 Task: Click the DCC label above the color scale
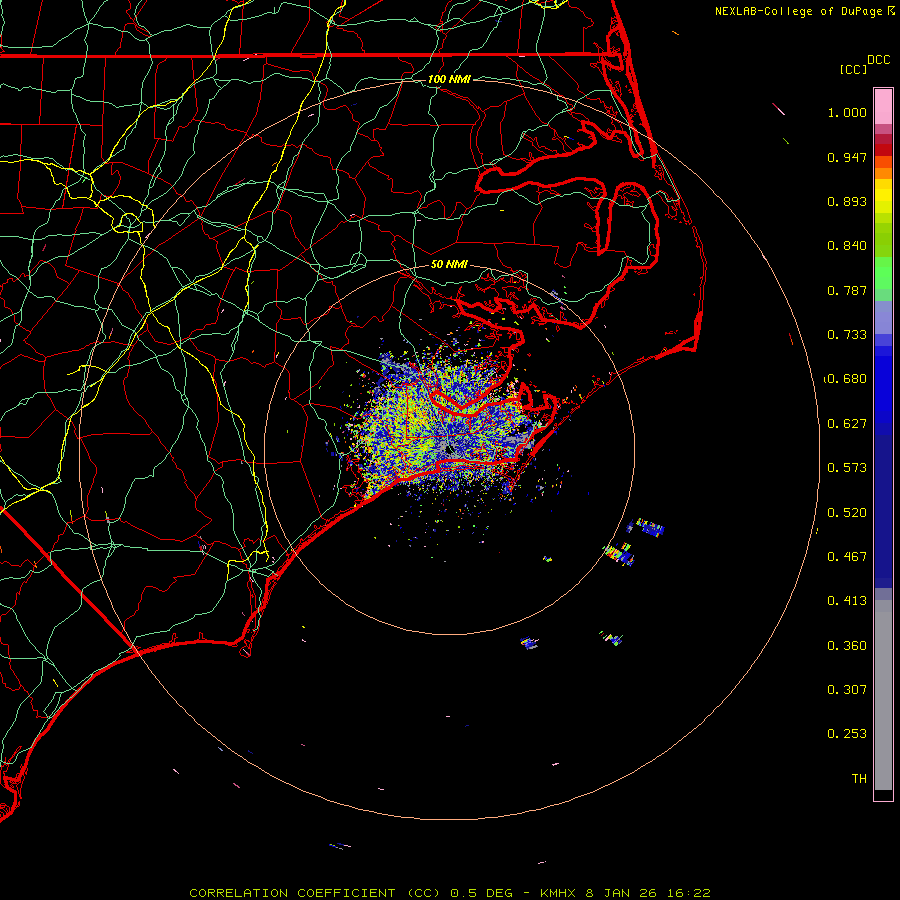point(878,60)
